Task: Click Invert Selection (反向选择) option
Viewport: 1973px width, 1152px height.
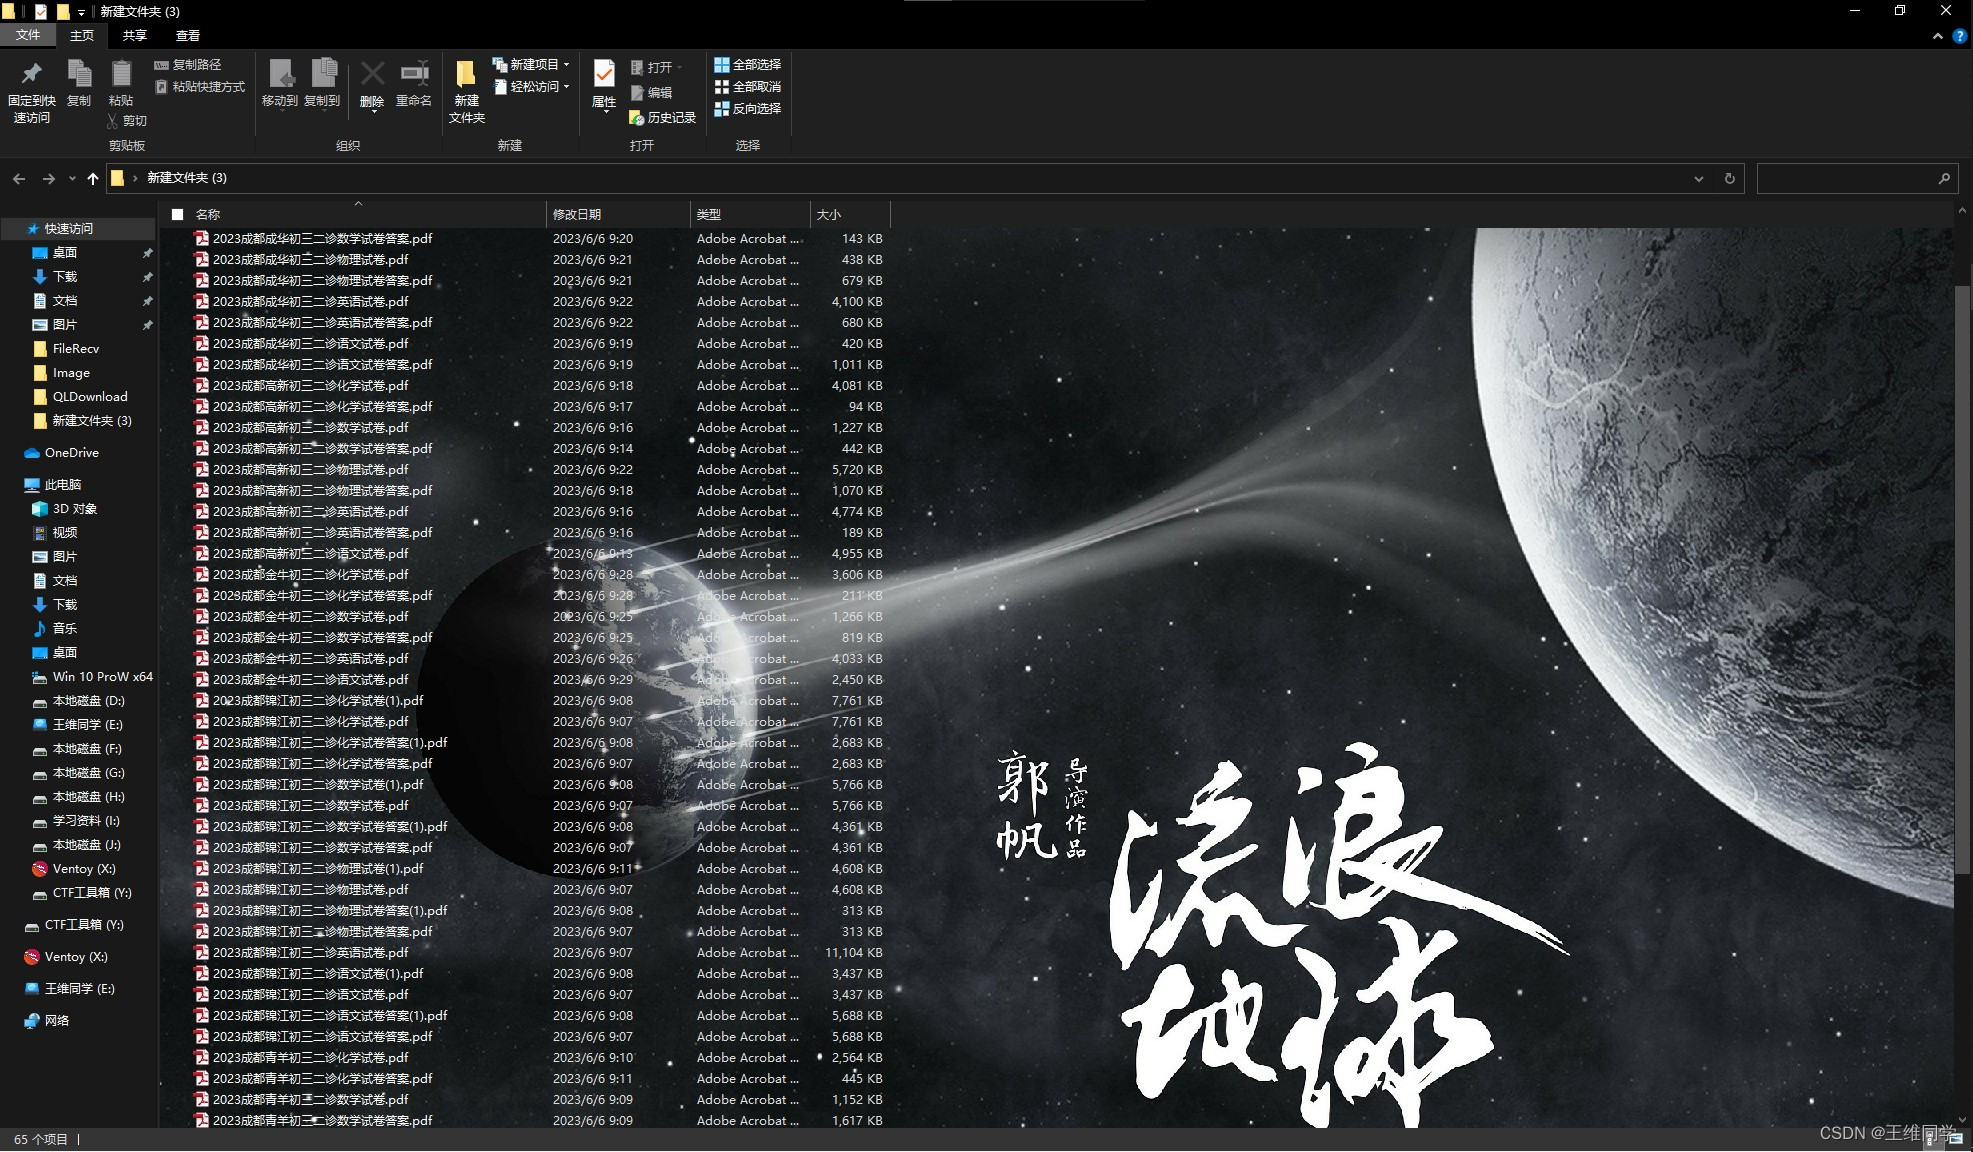Action: tap(747, 108)
